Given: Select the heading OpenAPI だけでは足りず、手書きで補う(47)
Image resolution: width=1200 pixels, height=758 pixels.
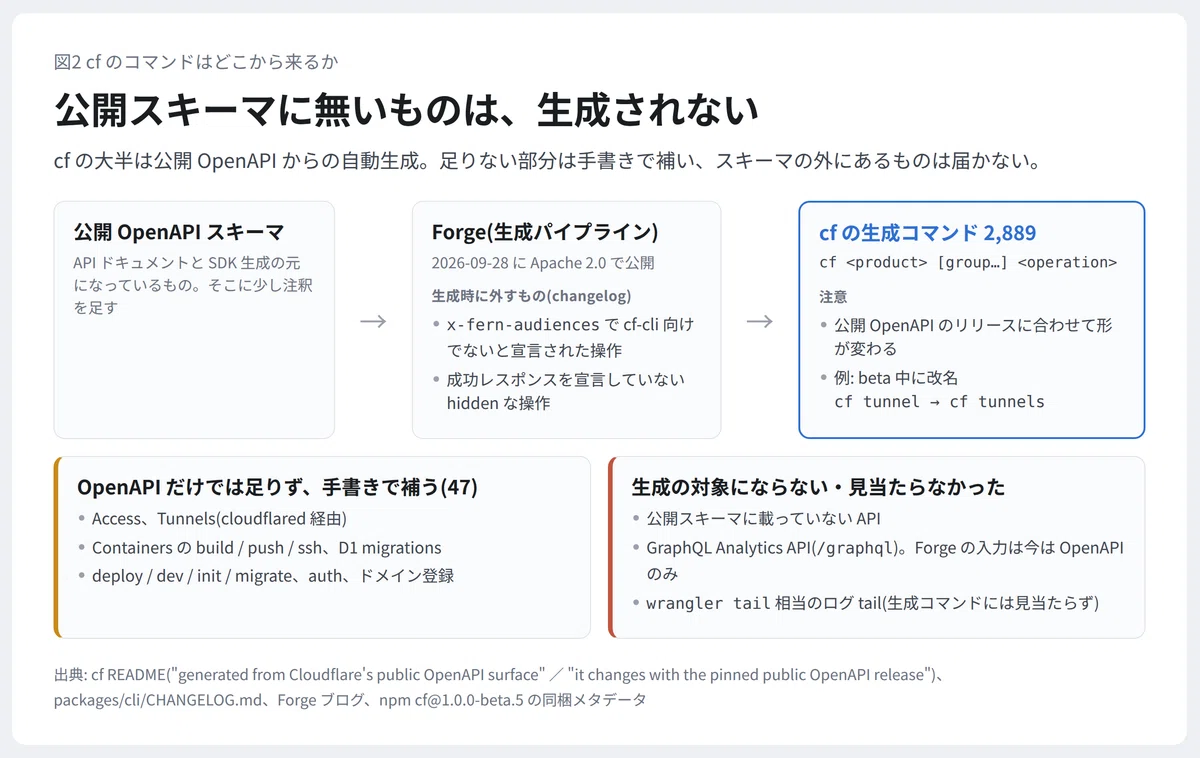Looking at the screenshot, I should tap(278, 487).
